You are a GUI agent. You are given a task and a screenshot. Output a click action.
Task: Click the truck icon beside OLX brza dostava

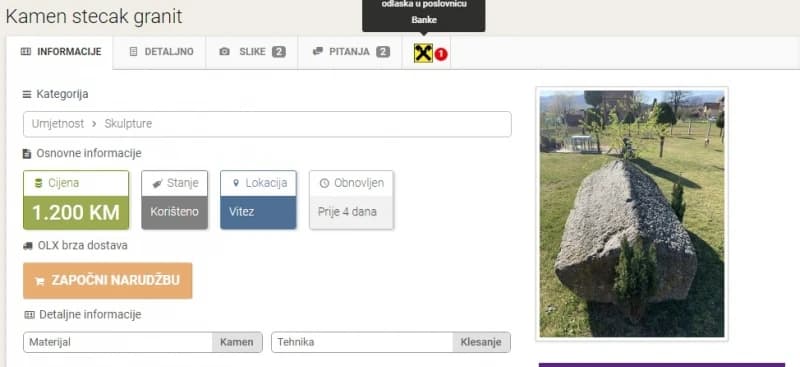tap(28, 246)
